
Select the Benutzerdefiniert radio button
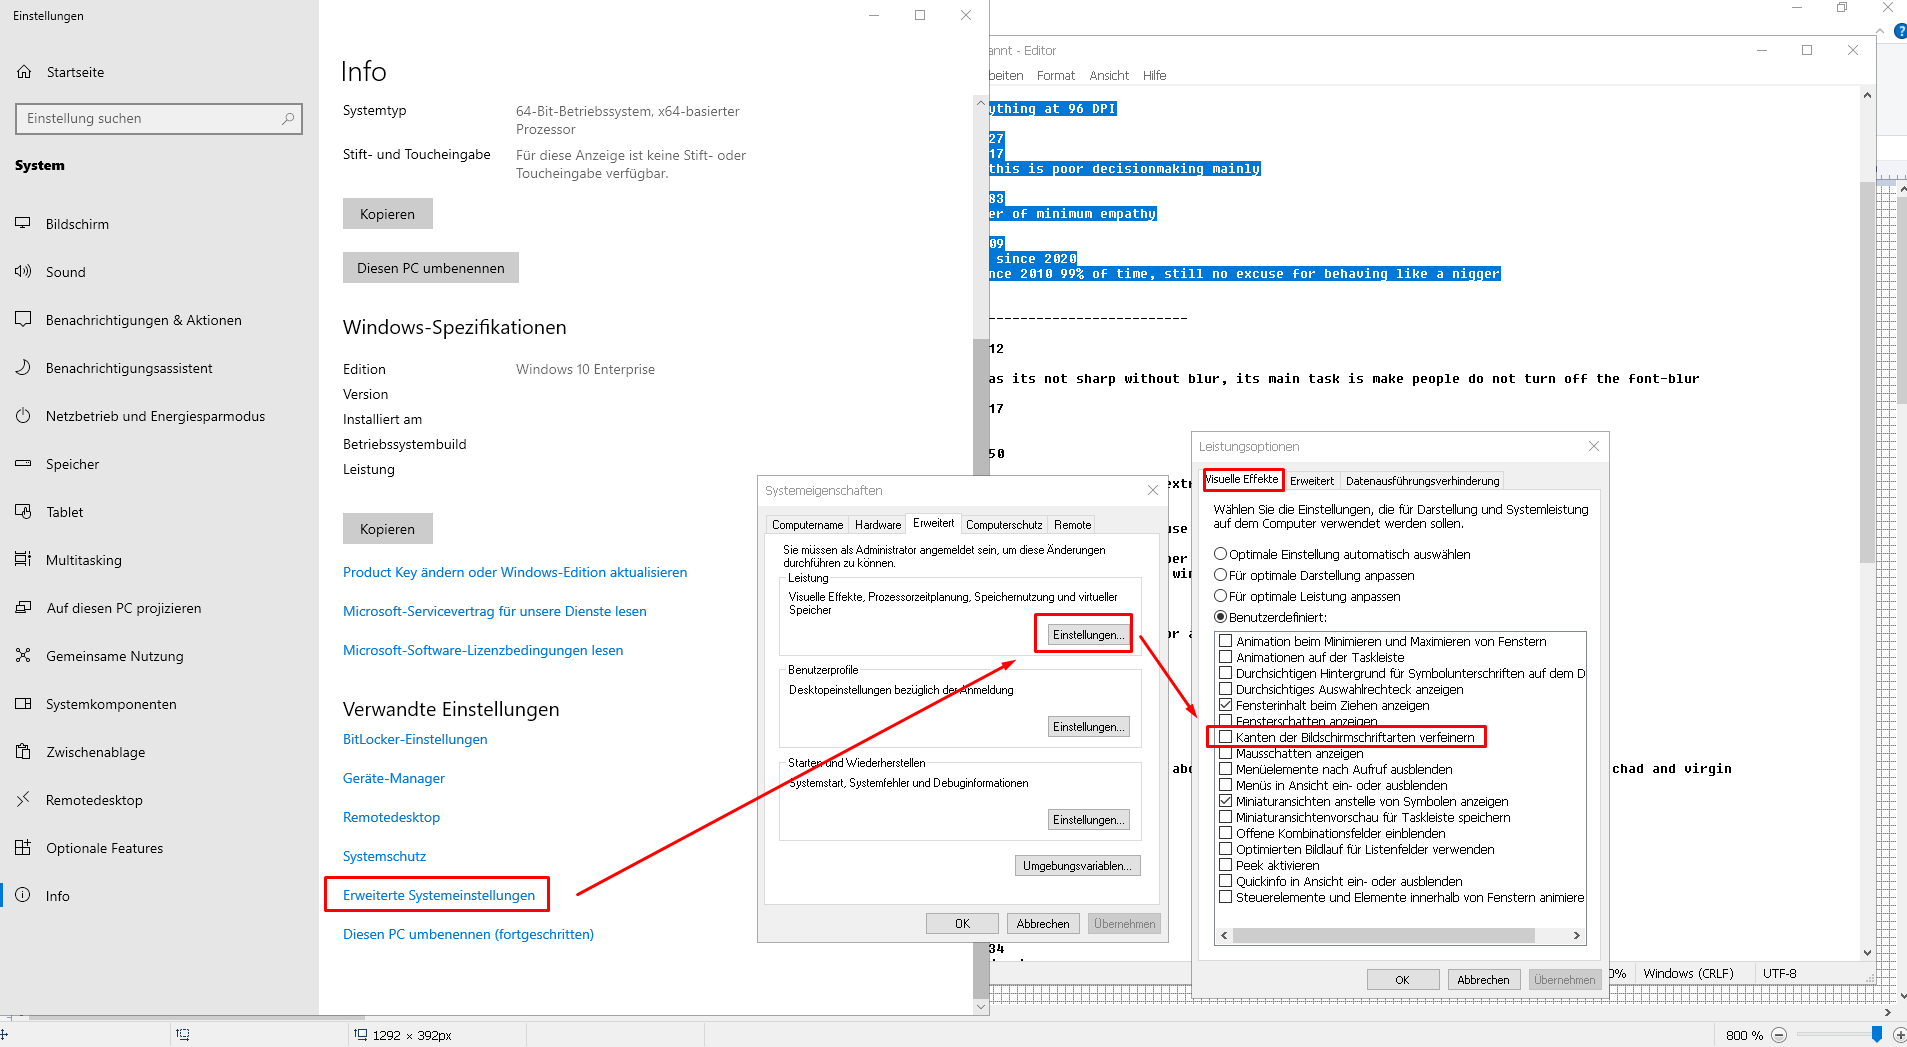[x=1220, y=617]
